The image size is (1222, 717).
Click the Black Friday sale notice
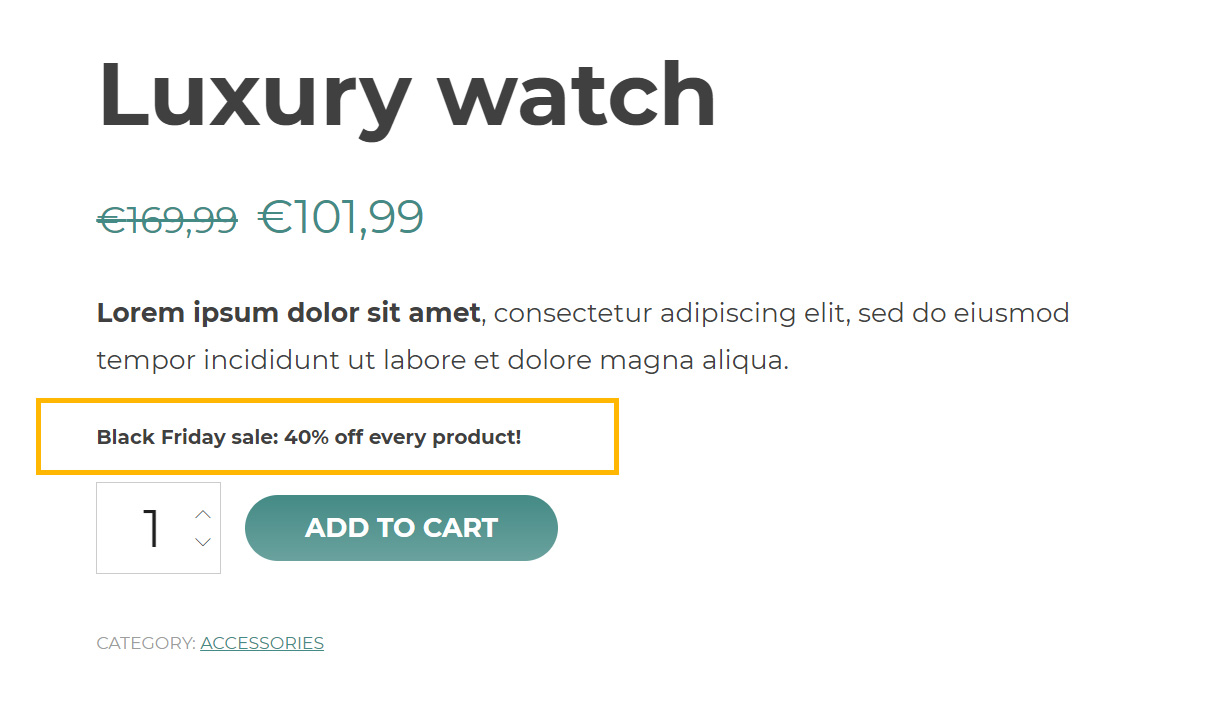click(x=309, y=437)
